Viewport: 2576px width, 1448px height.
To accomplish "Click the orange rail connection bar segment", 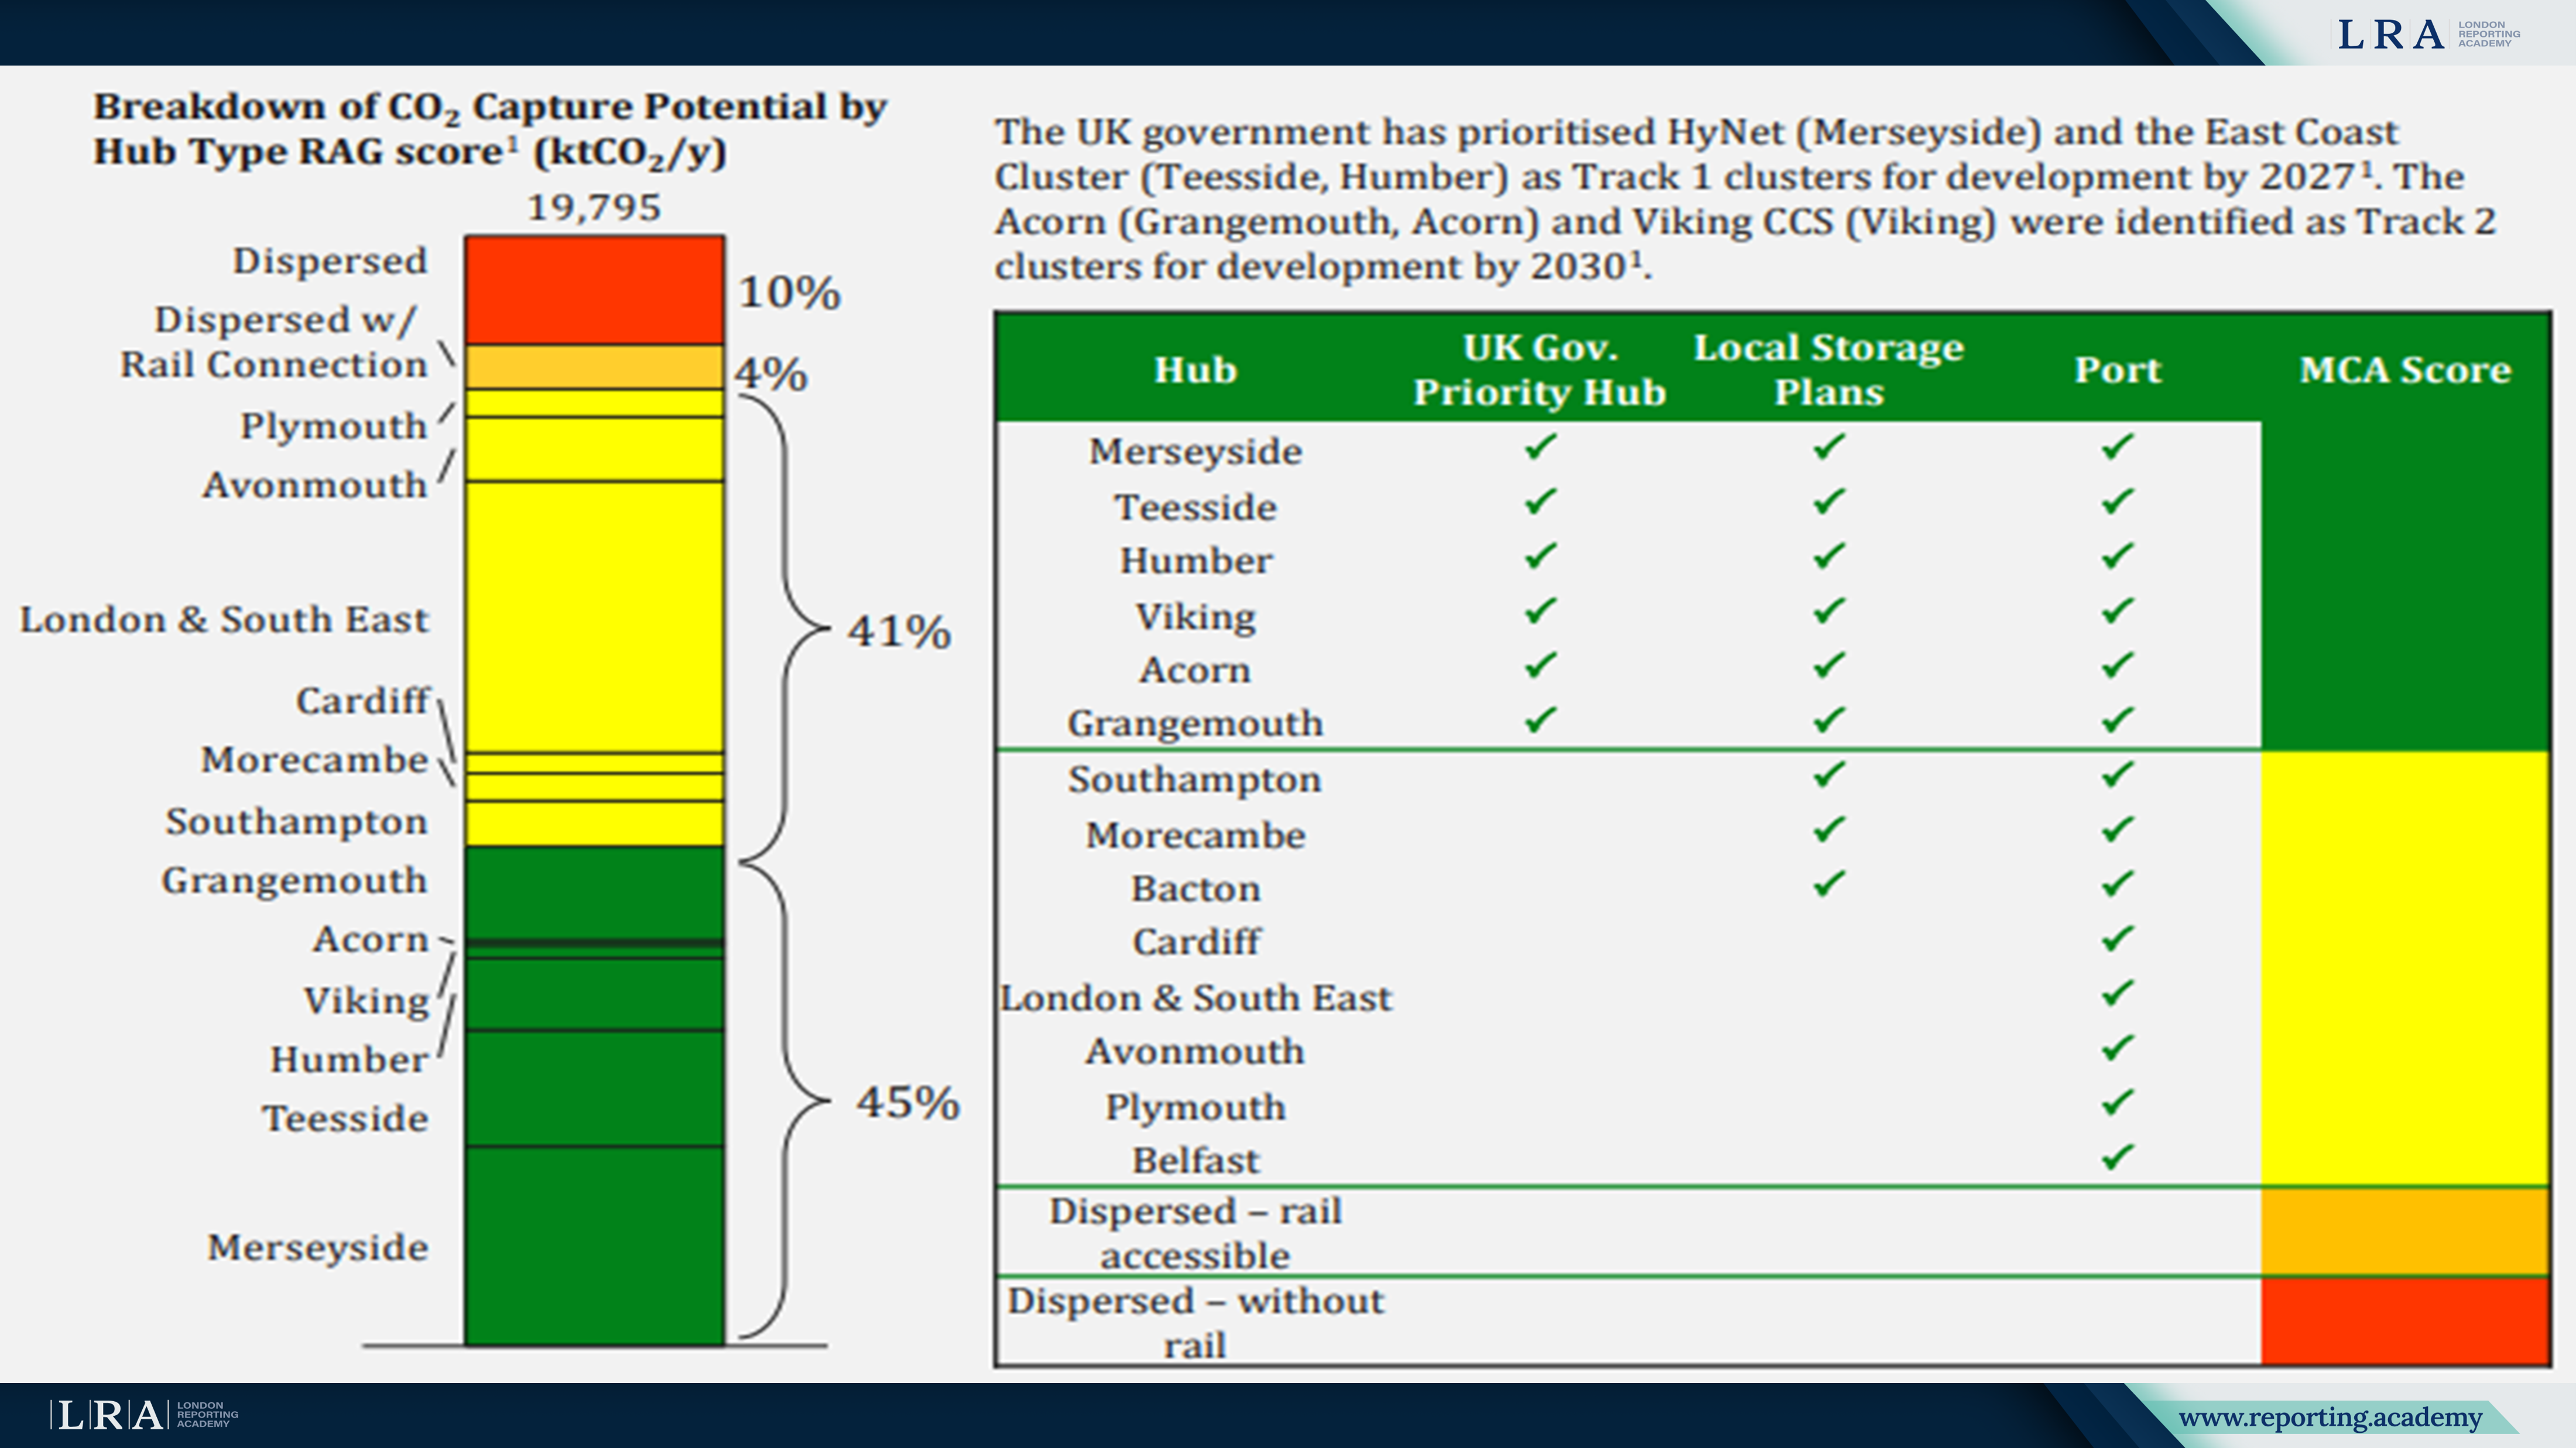I will [594, 367].
